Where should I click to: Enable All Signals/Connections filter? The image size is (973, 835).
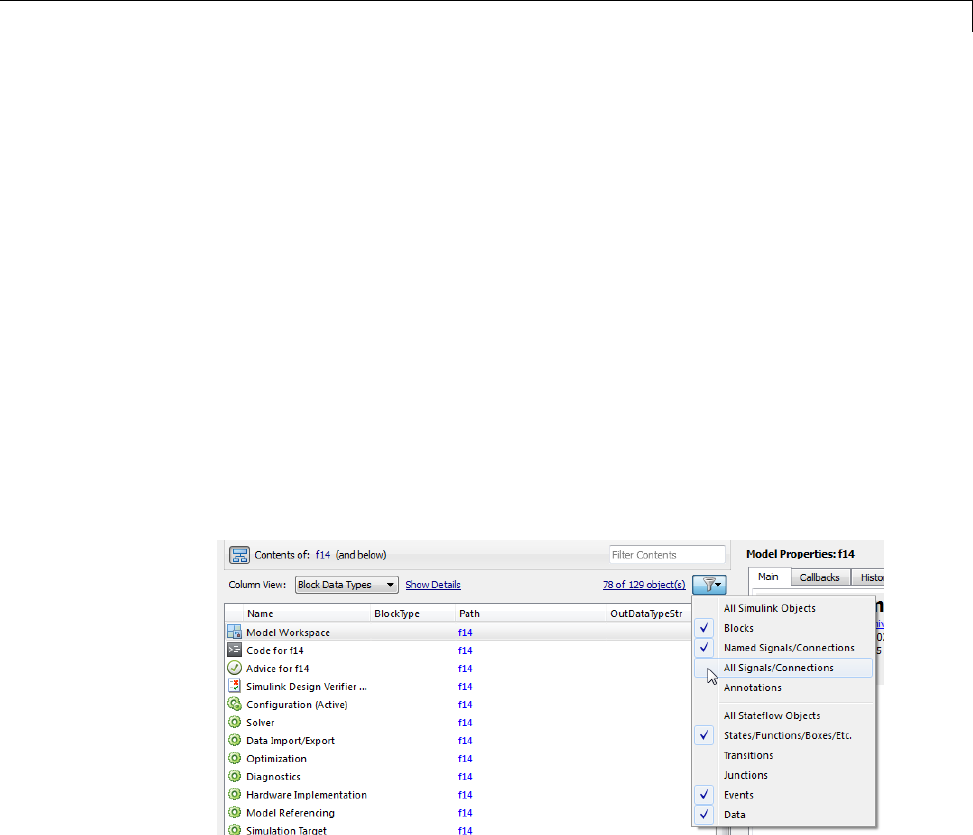[783, 668]
